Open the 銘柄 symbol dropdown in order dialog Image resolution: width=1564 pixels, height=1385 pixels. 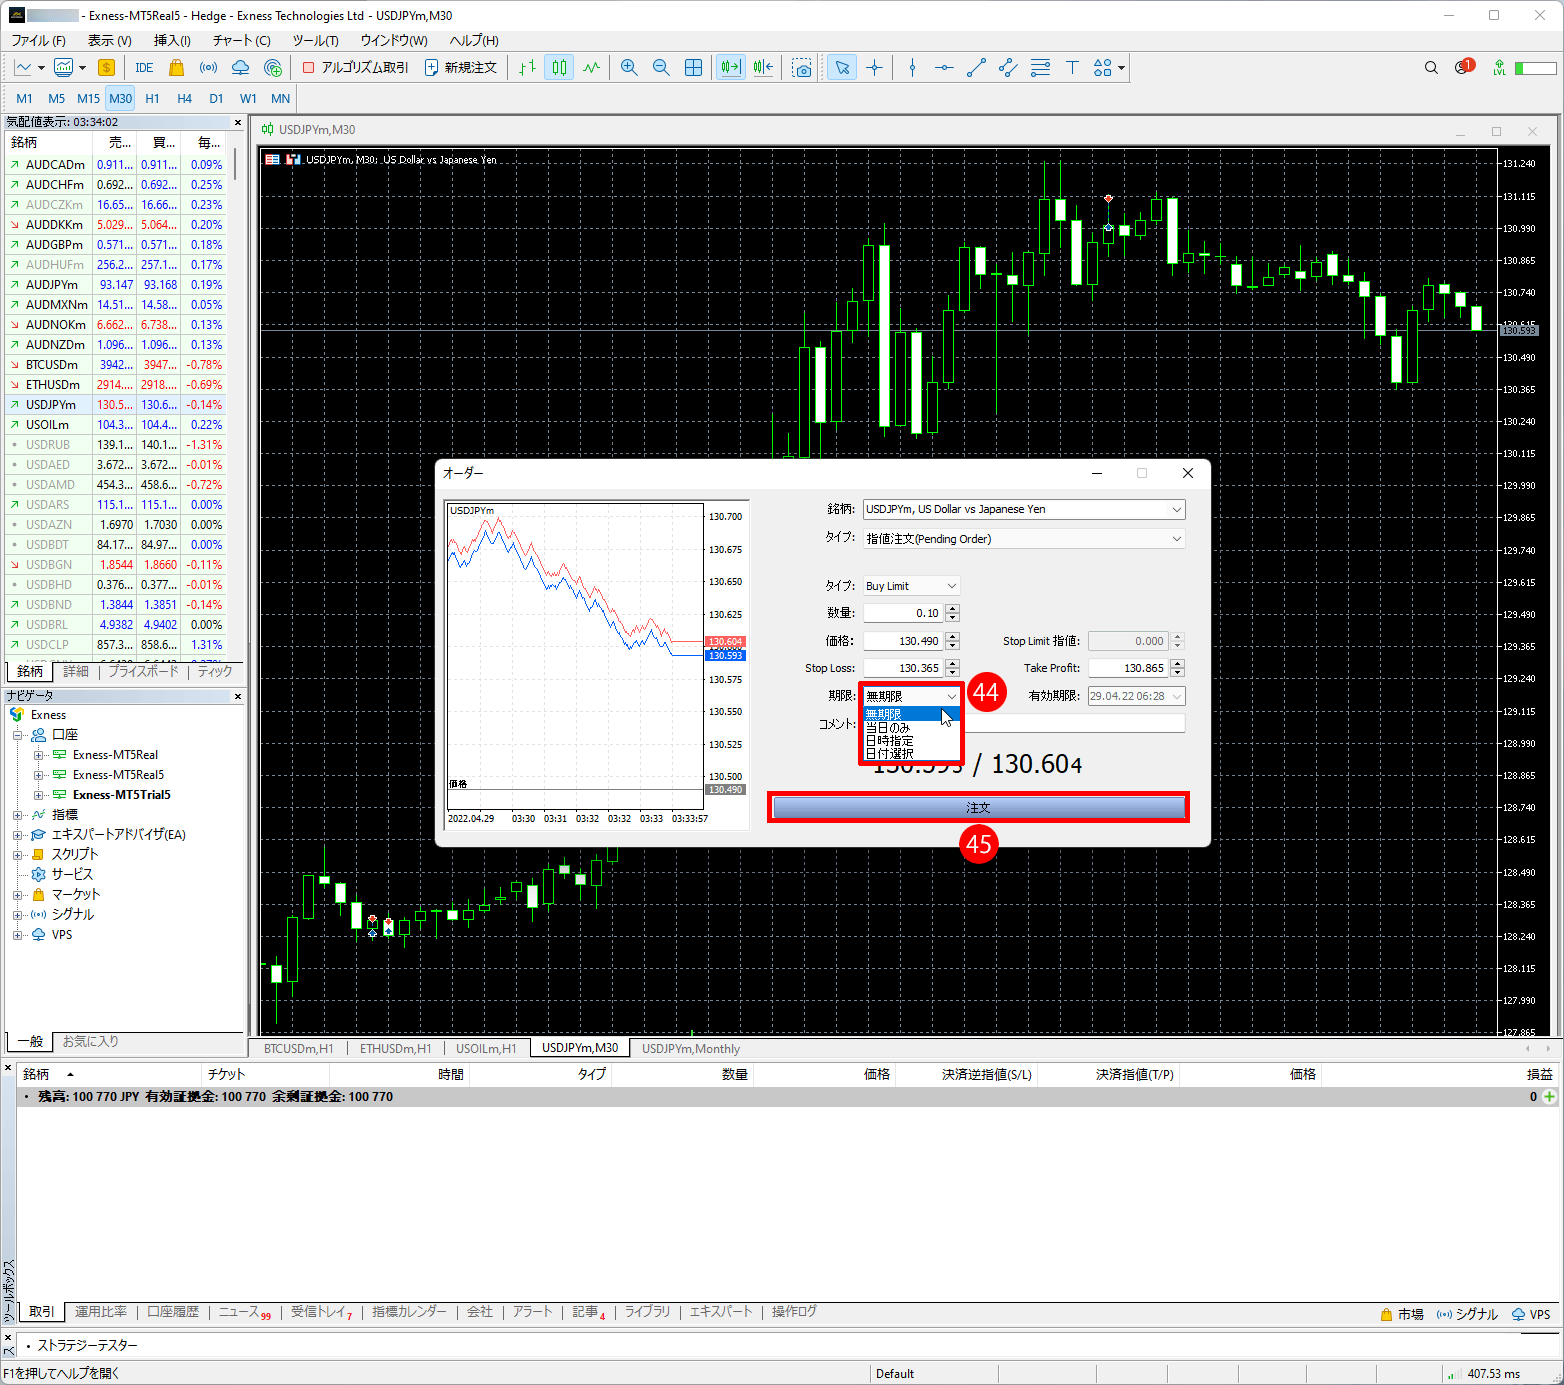click(1023, 509)
